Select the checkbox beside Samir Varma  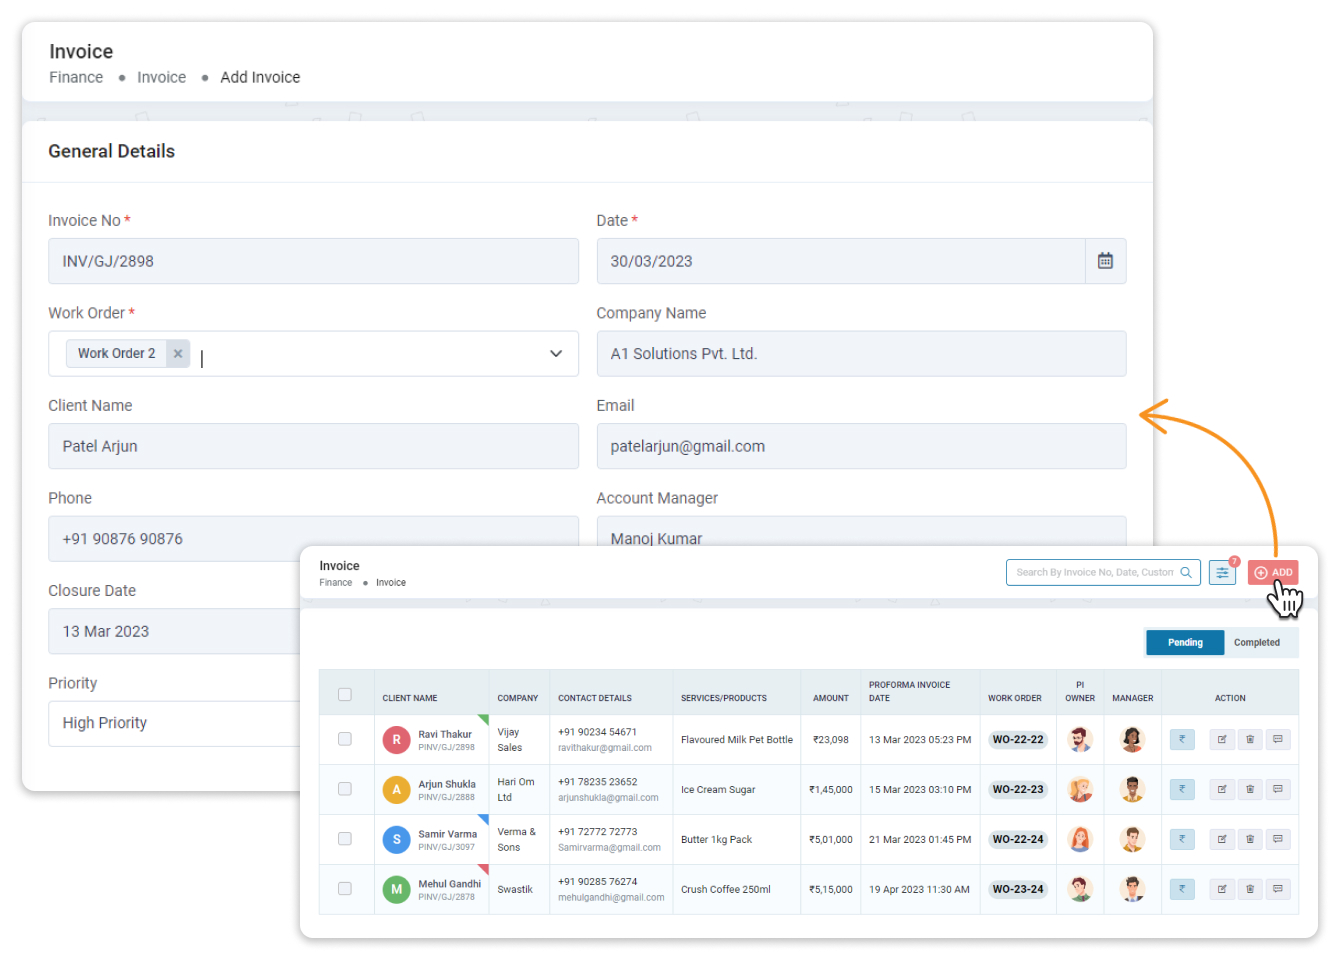[345, 839]
